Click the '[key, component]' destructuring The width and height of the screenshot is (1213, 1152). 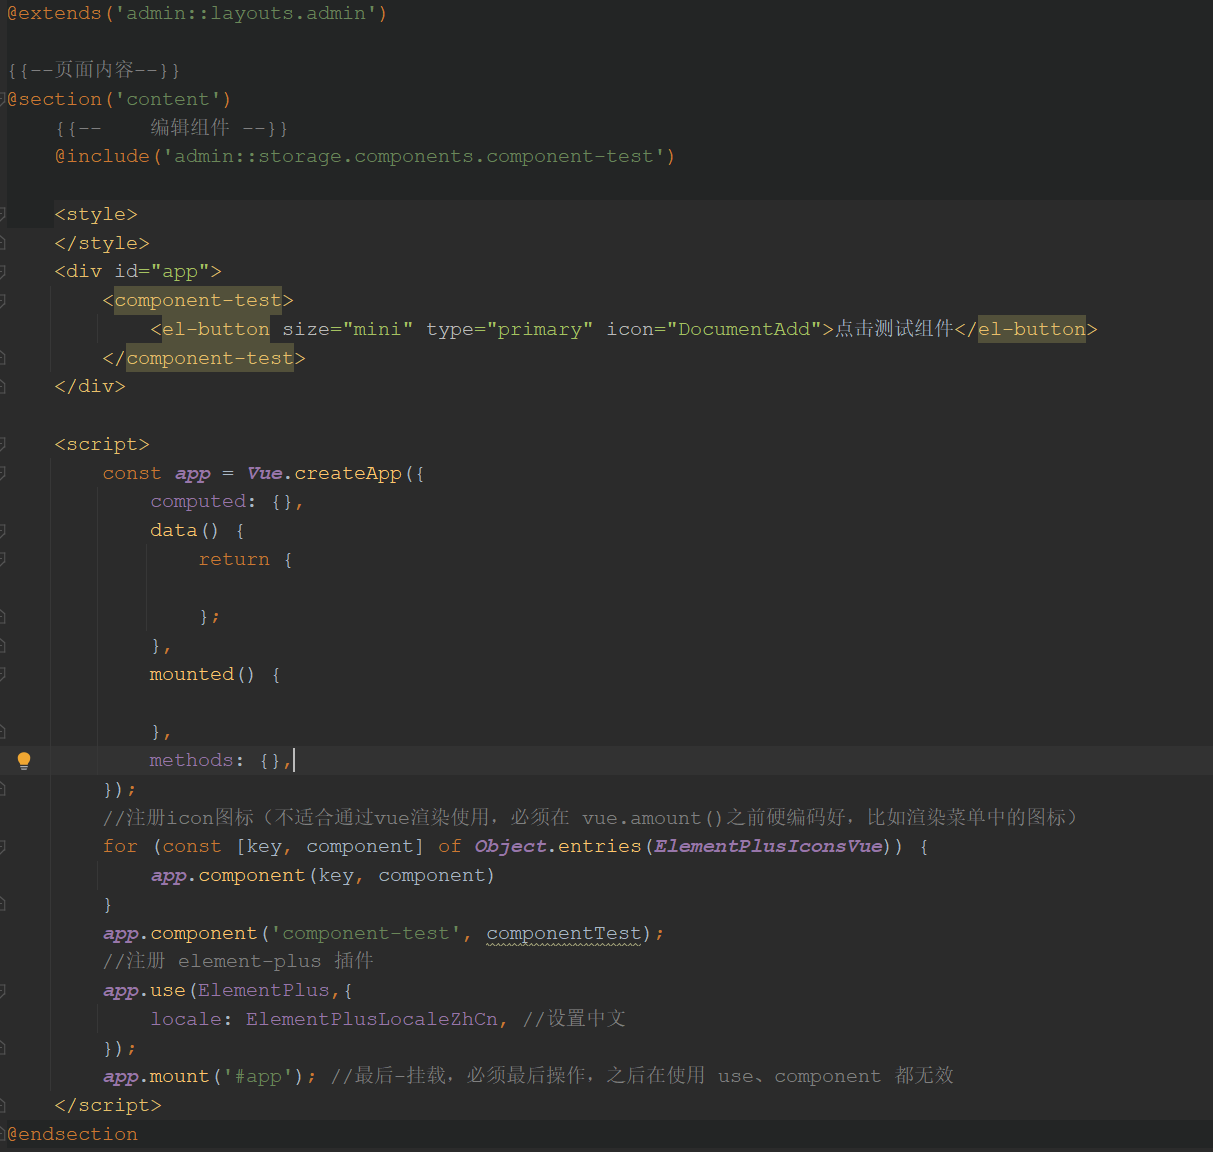pyautogui.click(x=330, y=847)
